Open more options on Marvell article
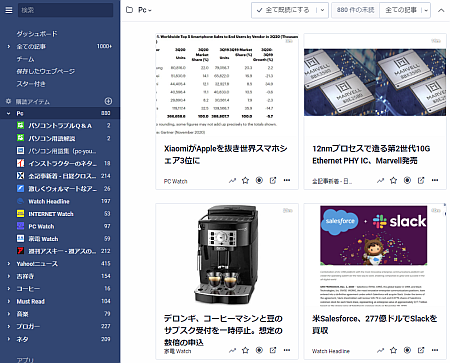The width and height of the screenshot is (450, 363). click(435, 180)
